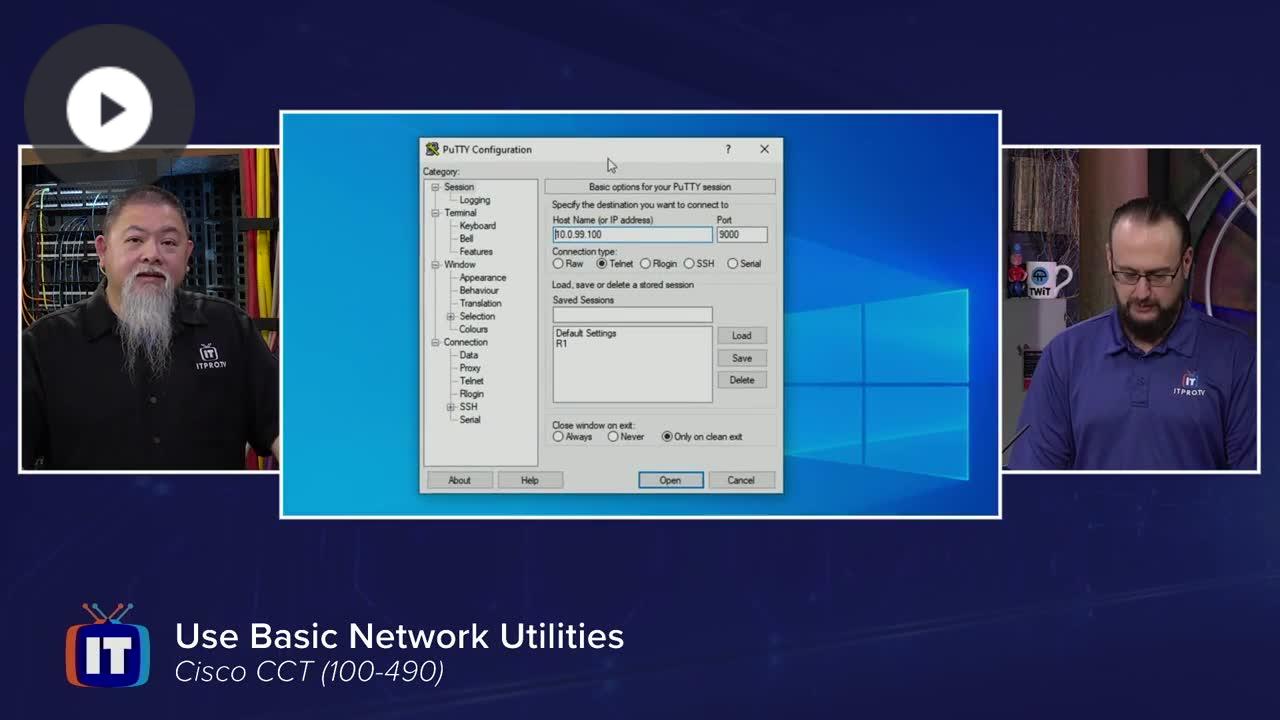This screenshot has width=1280, height=720.
Task: Open the Translation category
Action: point(481,304)
